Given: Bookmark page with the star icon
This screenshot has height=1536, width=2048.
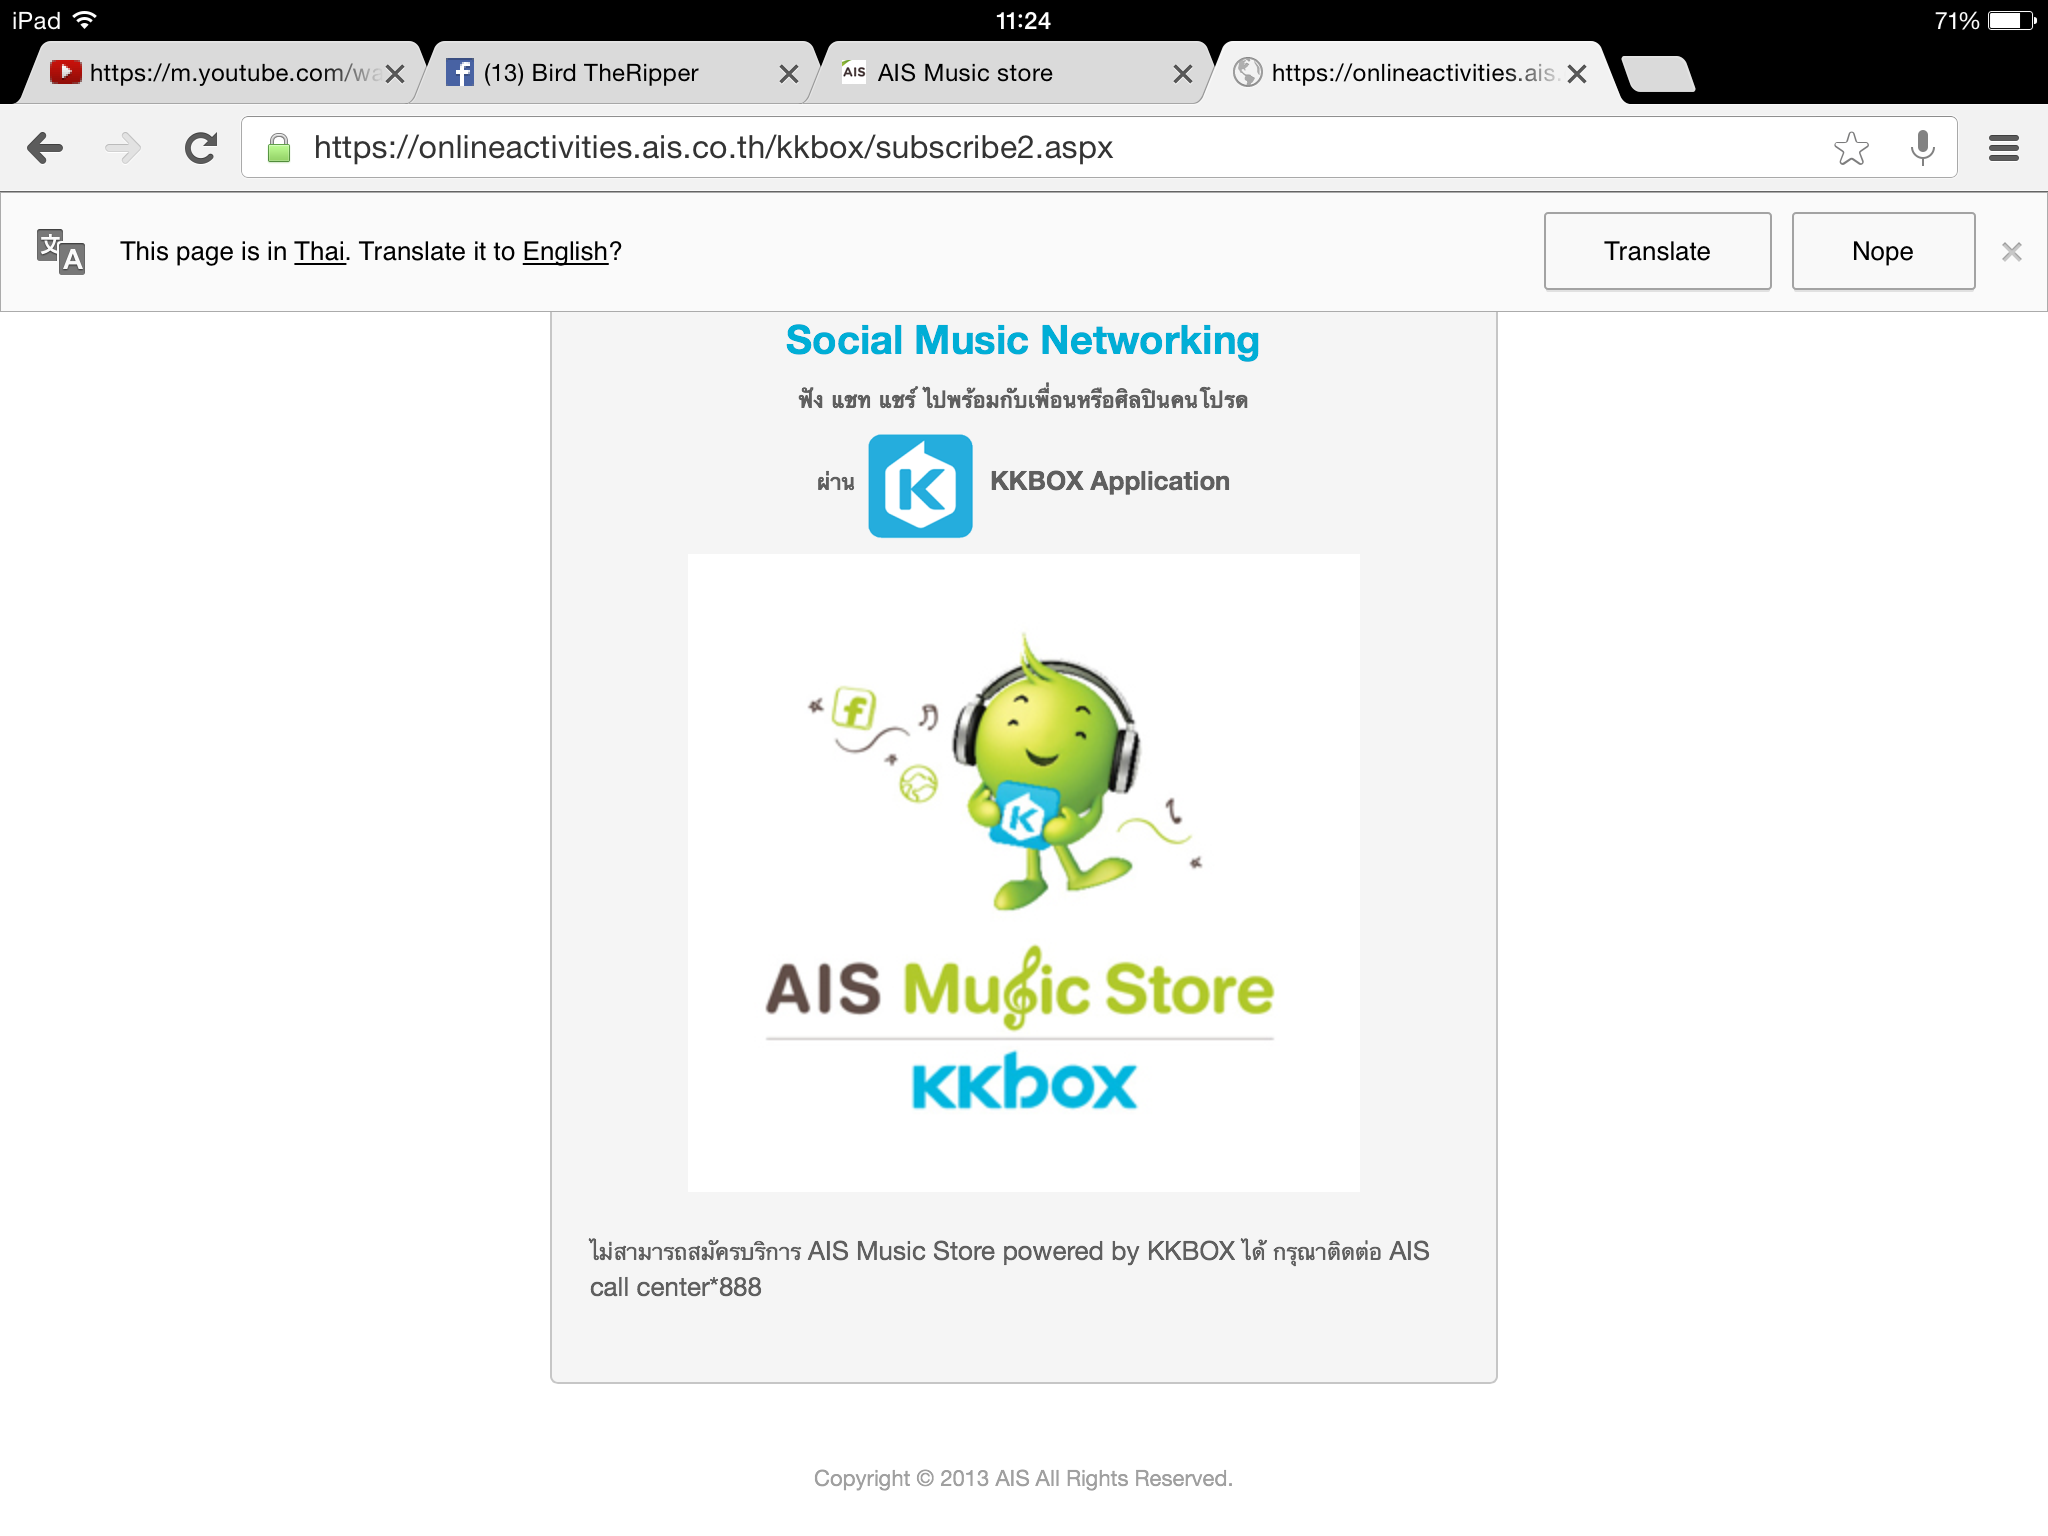Looking at the screenshot, I should point(1851,148).
